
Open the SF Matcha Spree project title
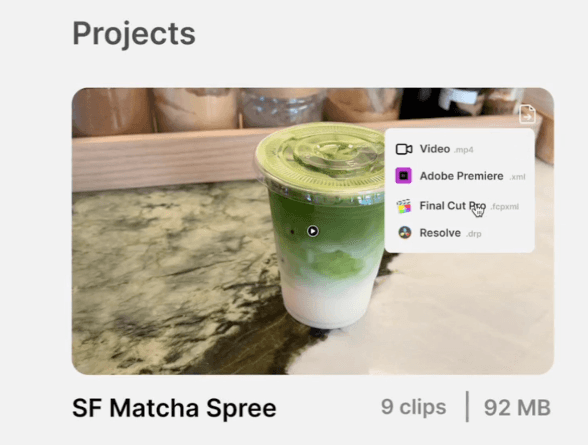tap(174, 408)
